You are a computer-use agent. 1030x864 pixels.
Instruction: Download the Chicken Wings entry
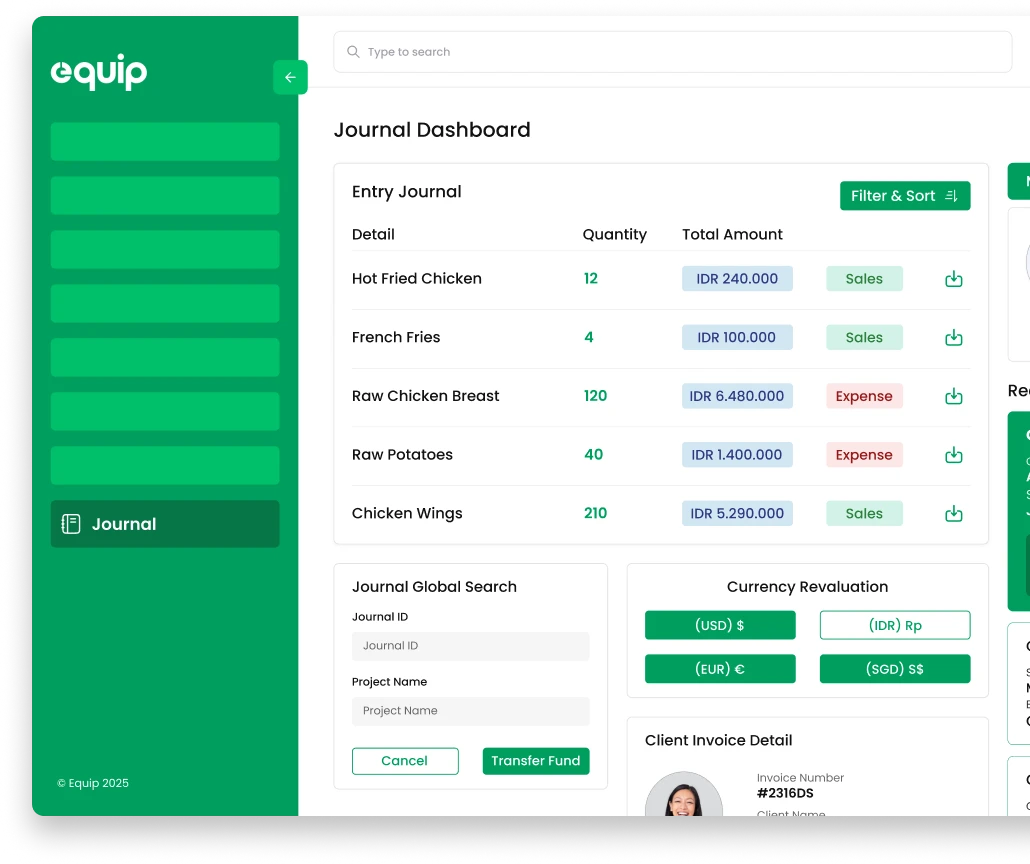pyautogui.click(x=953, y=514)
